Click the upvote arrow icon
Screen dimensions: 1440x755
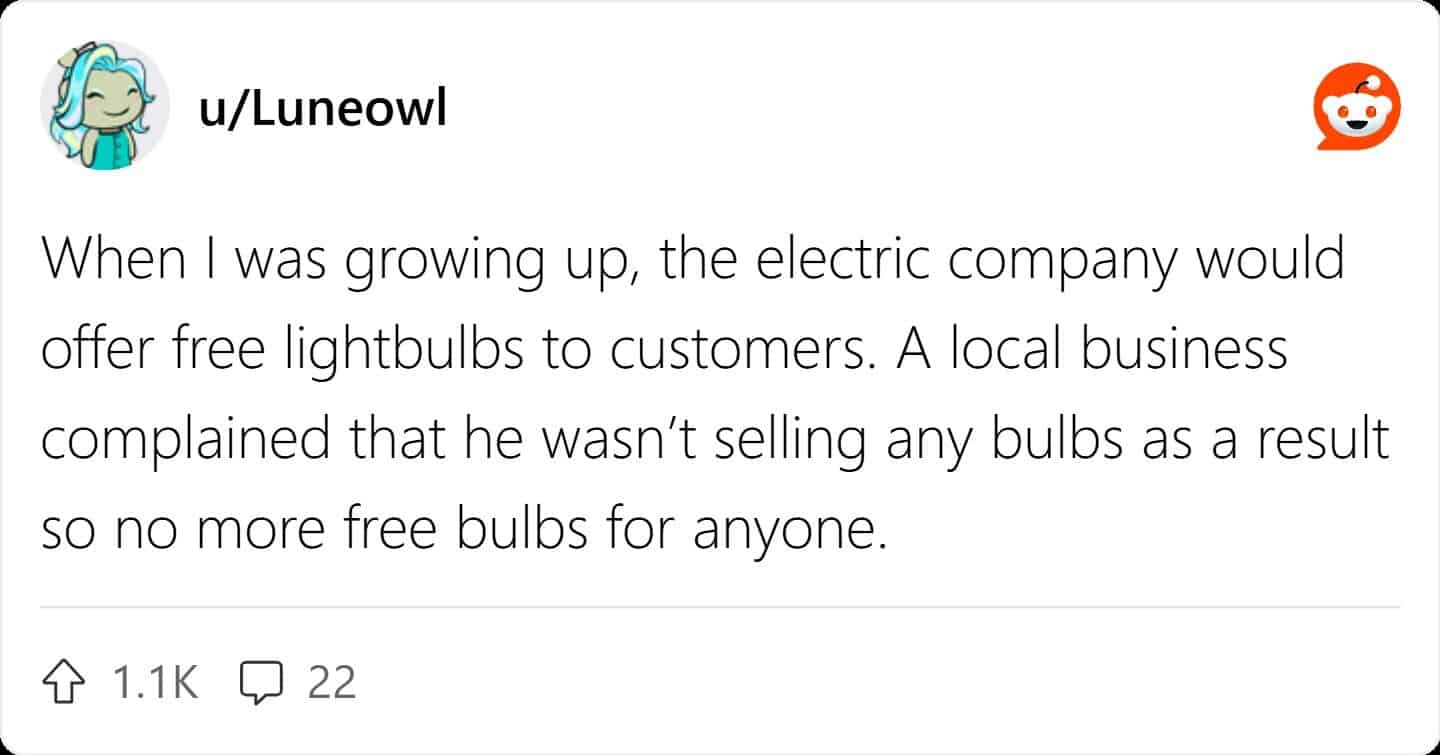tap(65, 683)
